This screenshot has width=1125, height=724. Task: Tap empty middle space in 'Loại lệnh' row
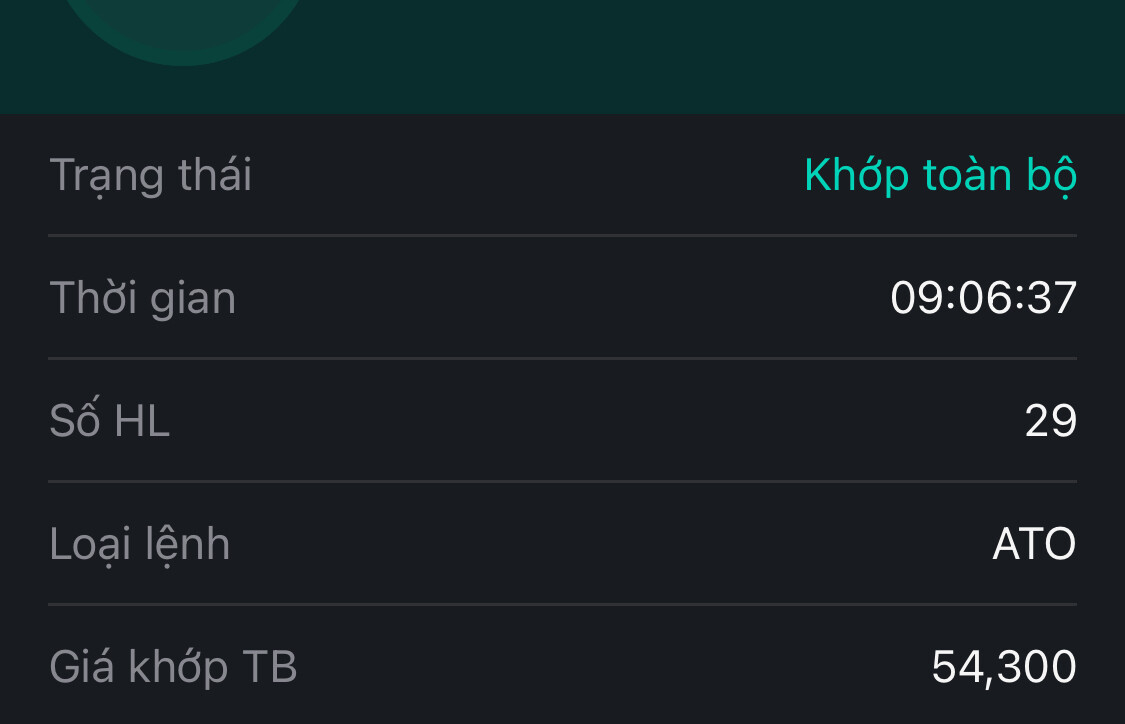(600, 544)
